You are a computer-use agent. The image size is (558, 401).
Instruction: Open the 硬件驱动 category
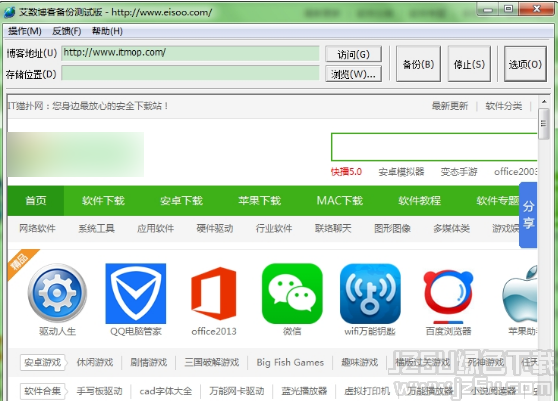click(x=215, y=228)
